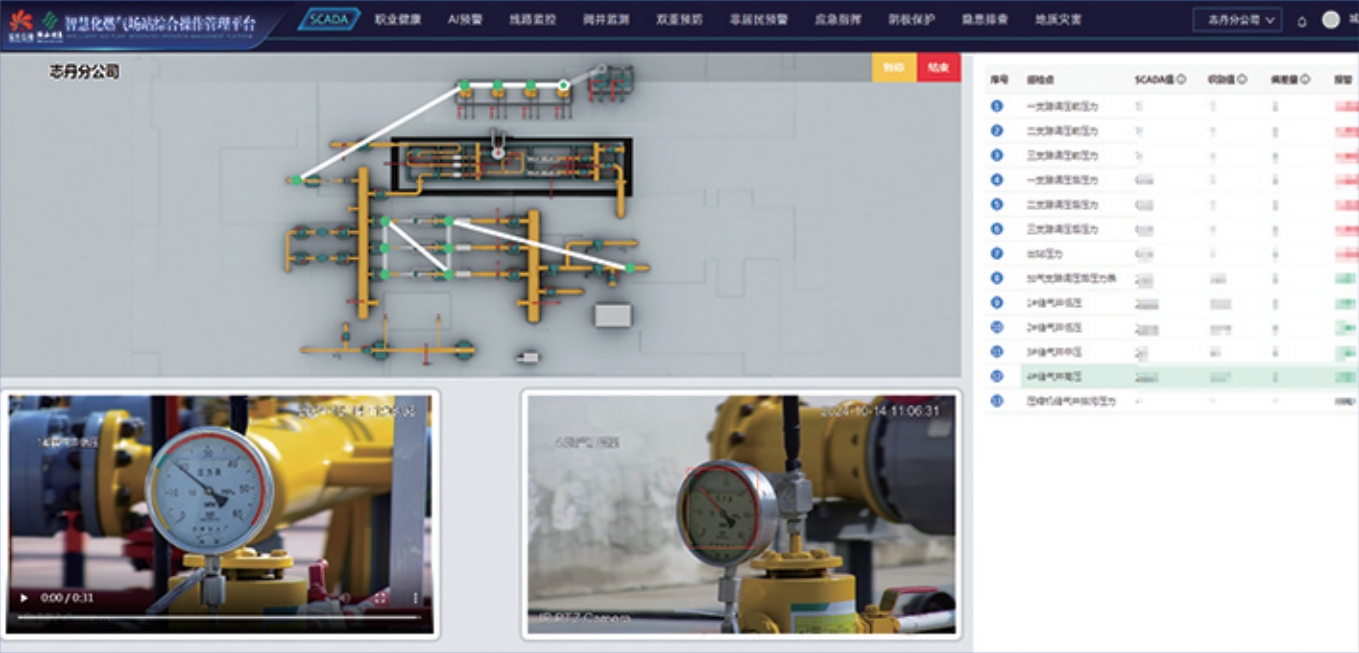Image resolution: width=1359 pixels, height=653 pixels.
Task: Click the green status tag in row 9
Action: (x=1346, y=303)
